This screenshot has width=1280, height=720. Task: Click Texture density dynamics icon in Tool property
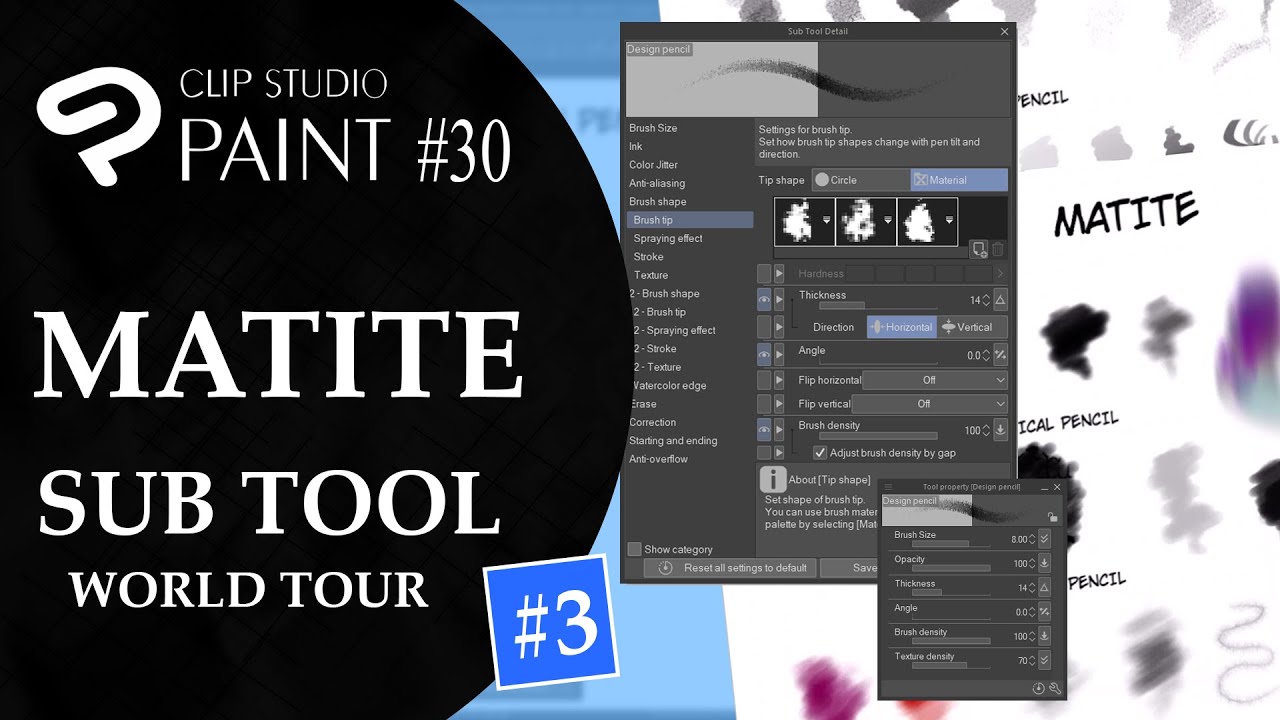[x=1044, y=660]
